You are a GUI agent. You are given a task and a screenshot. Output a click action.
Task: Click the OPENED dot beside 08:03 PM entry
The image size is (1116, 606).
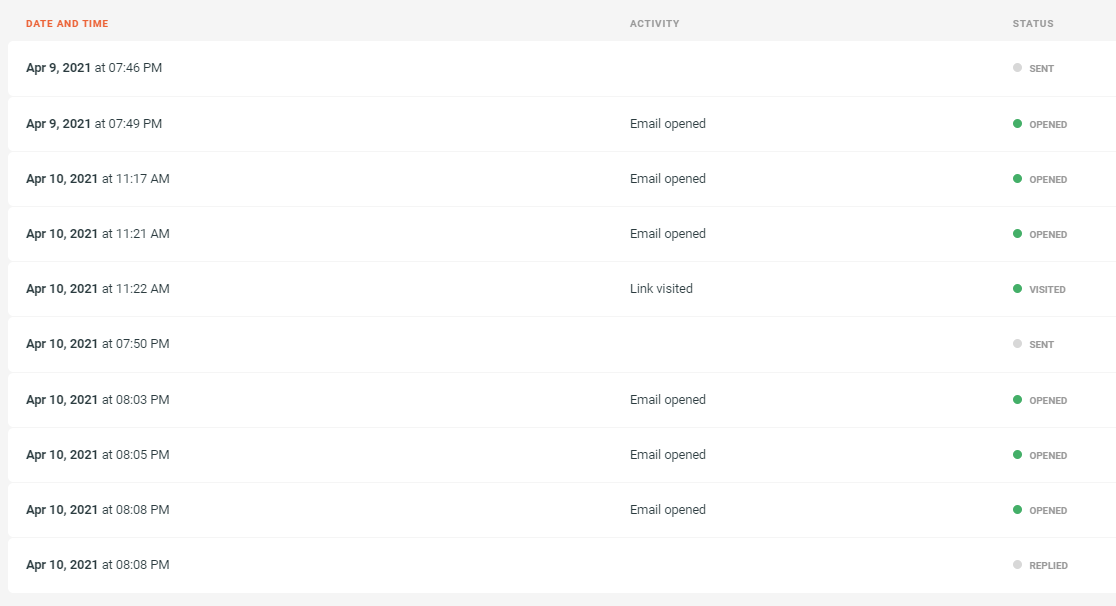[x=1018, y=399]
